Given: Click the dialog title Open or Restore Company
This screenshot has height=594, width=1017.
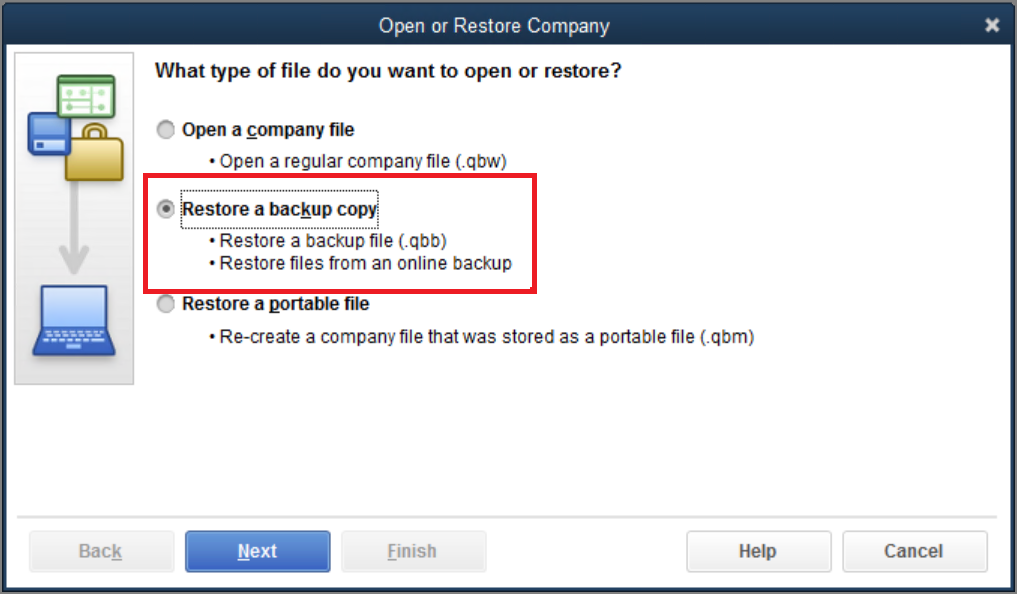Looking at the screenshot, I should [494, 26].
